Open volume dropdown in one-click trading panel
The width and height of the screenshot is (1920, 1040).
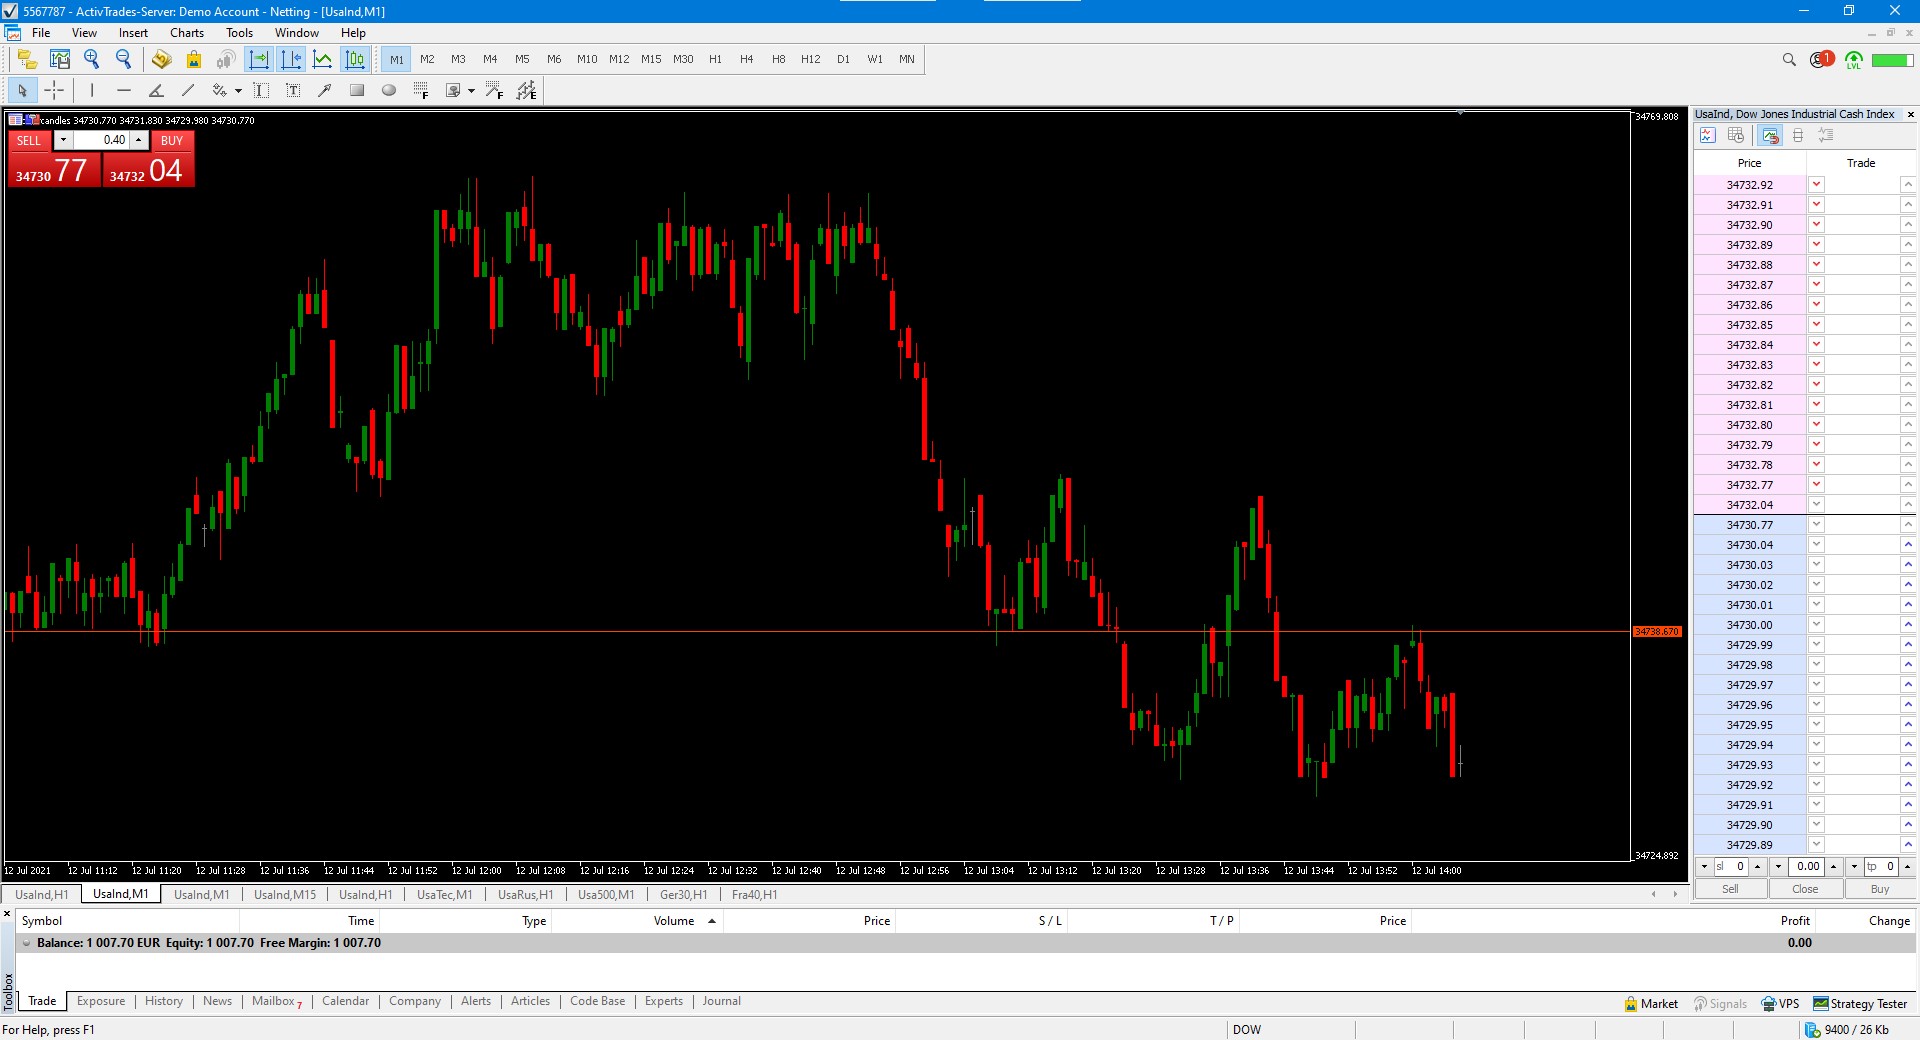(63, 140)
